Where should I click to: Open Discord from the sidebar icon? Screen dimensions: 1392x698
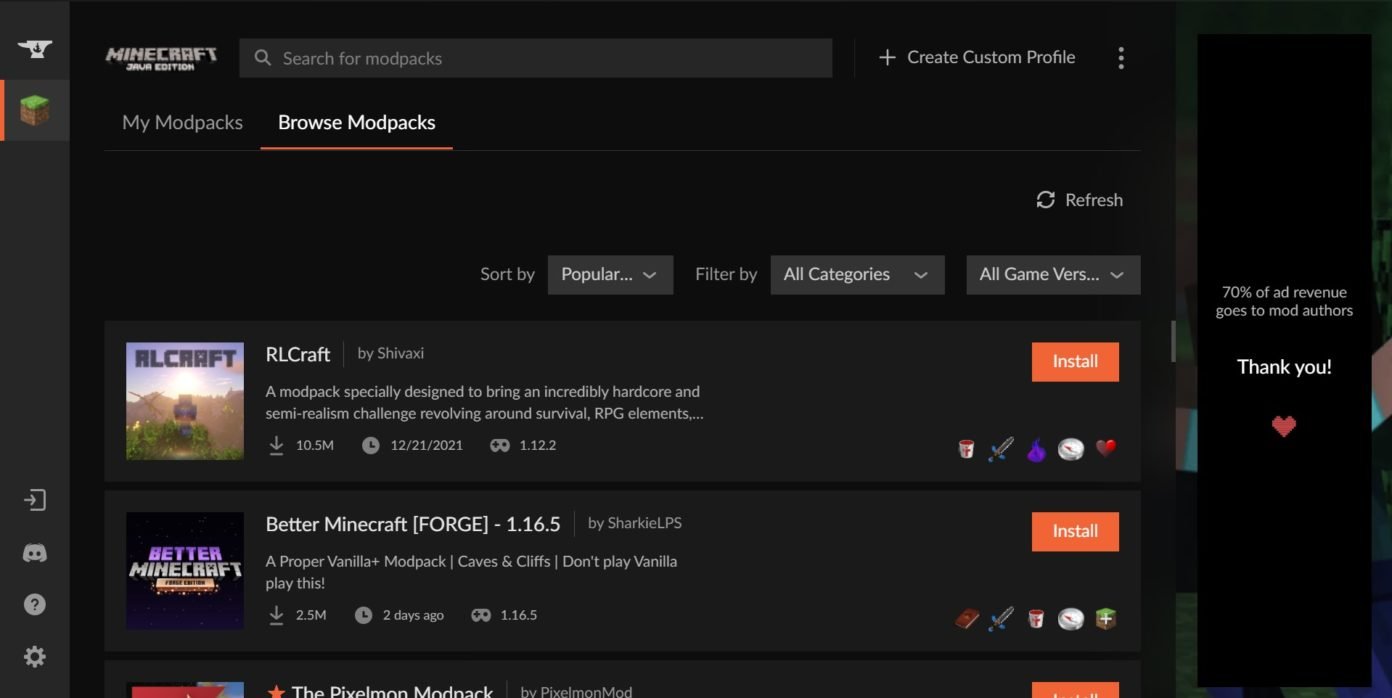click(35, 553)
